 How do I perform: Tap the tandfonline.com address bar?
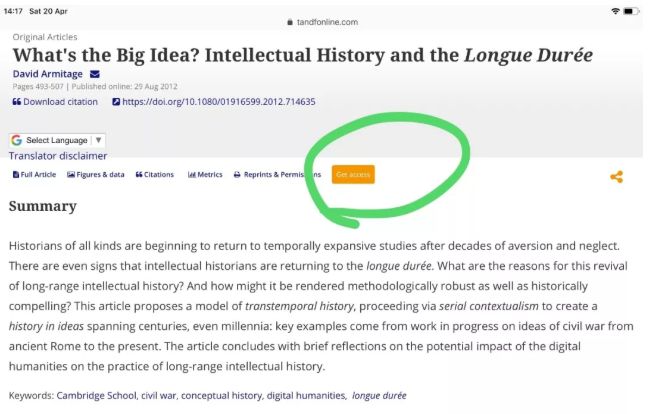click(323, 22)
